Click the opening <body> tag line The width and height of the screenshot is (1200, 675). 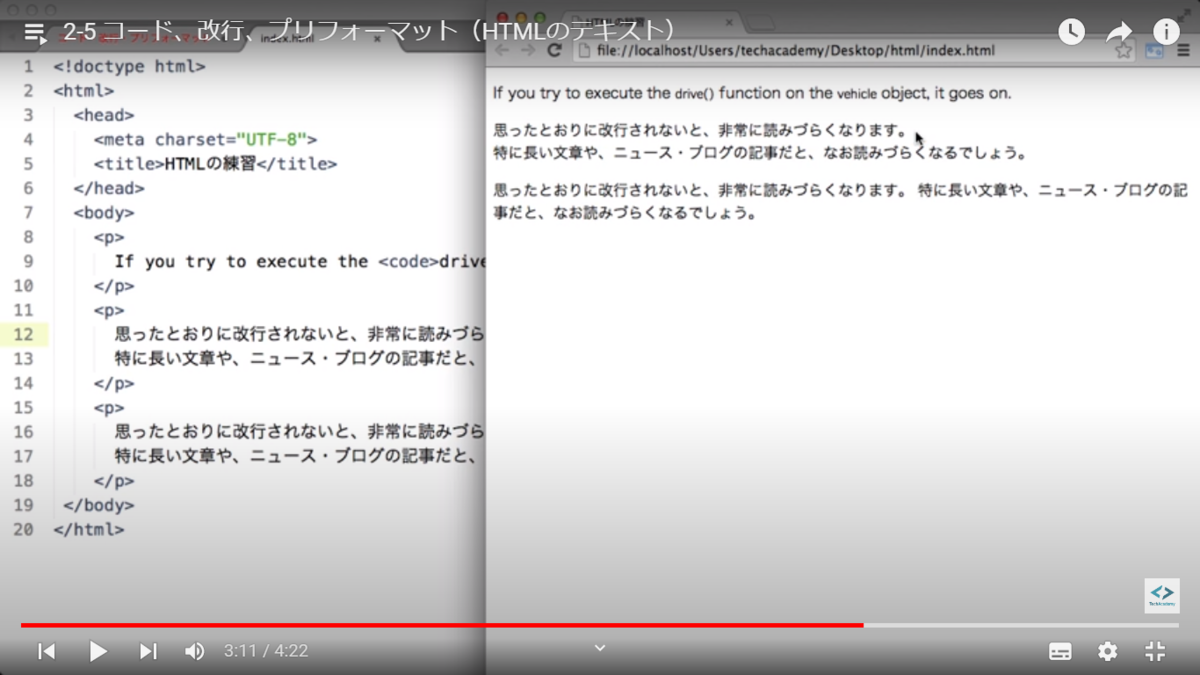click(104, 212)
